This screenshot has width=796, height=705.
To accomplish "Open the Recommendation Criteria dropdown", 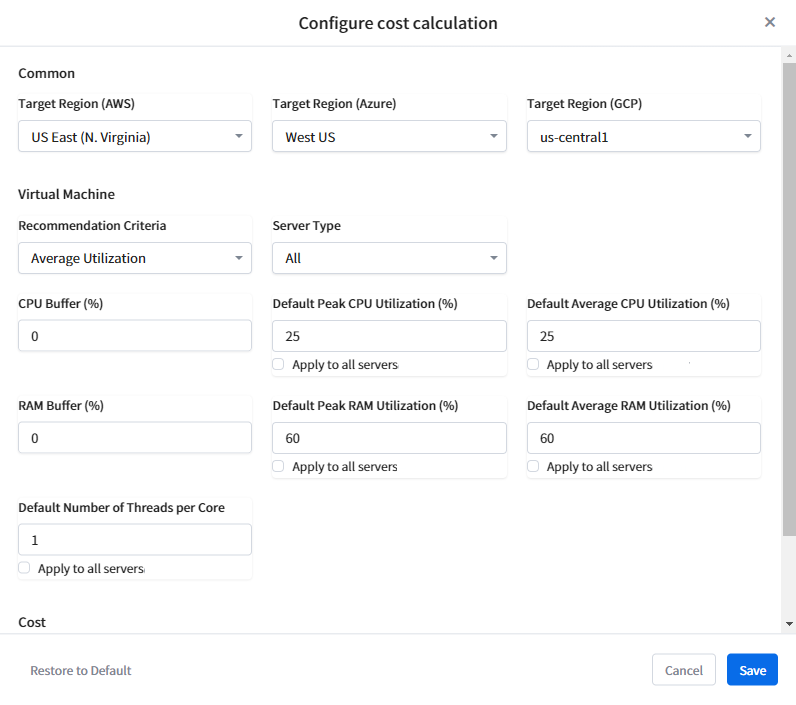I will coord(135,258).
